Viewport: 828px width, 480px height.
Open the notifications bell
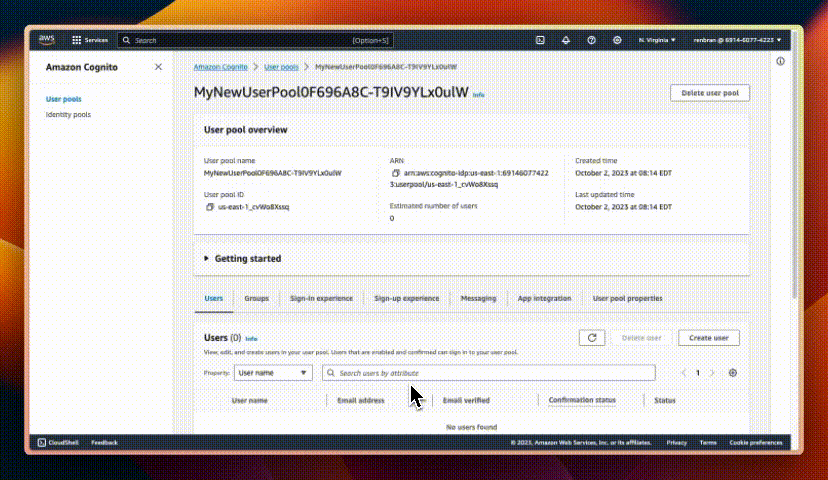pos(566,40)
